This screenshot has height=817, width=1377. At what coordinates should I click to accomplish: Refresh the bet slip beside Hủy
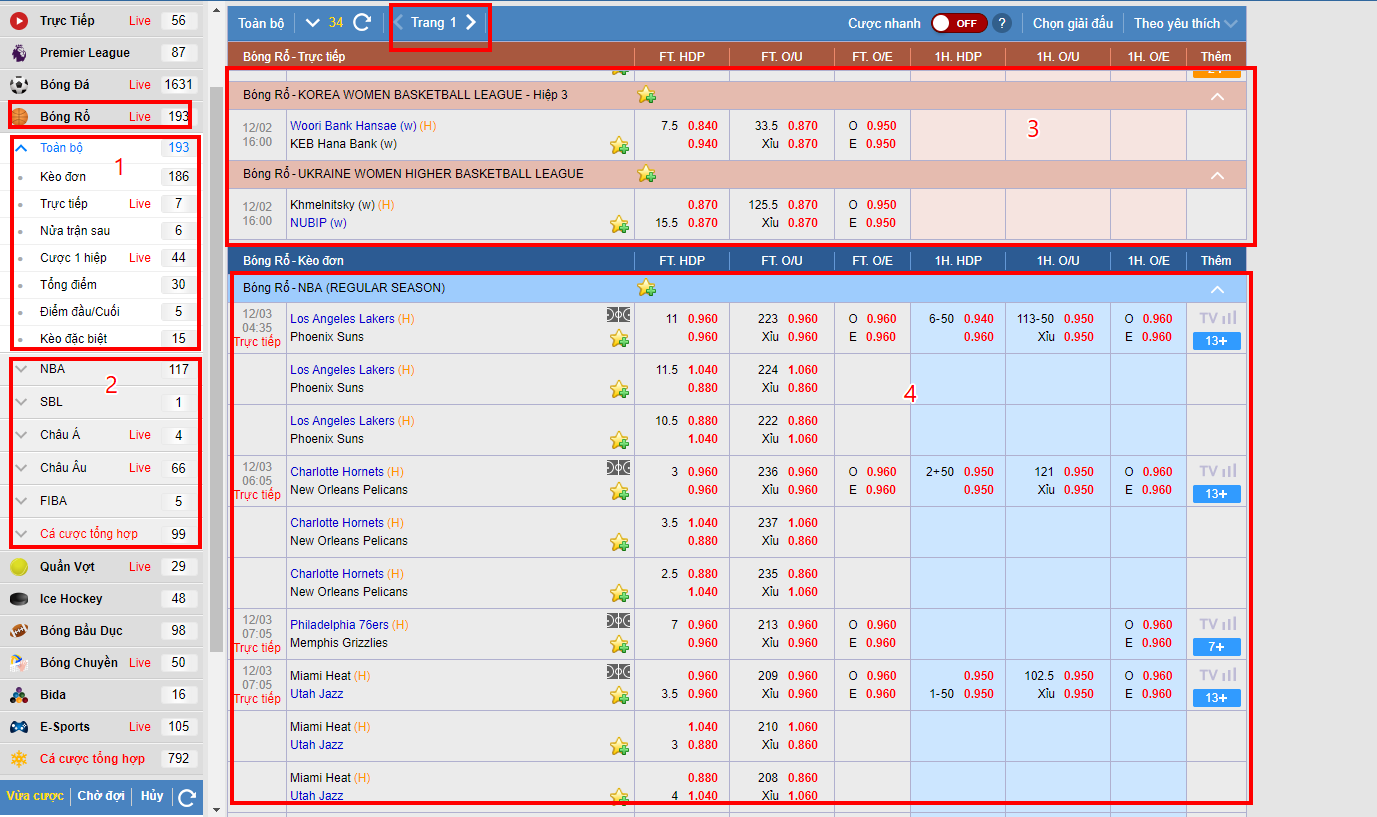click(x=187, y=797)
